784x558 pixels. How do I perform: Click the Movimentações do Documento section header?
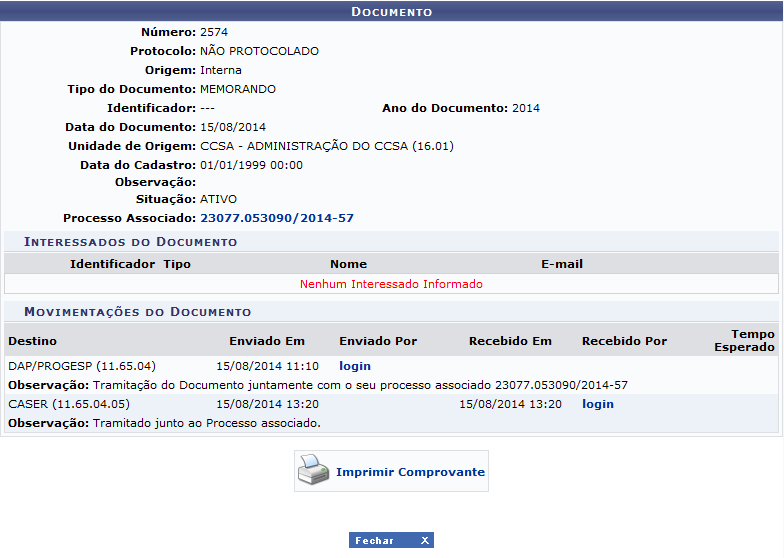(138, 312)
